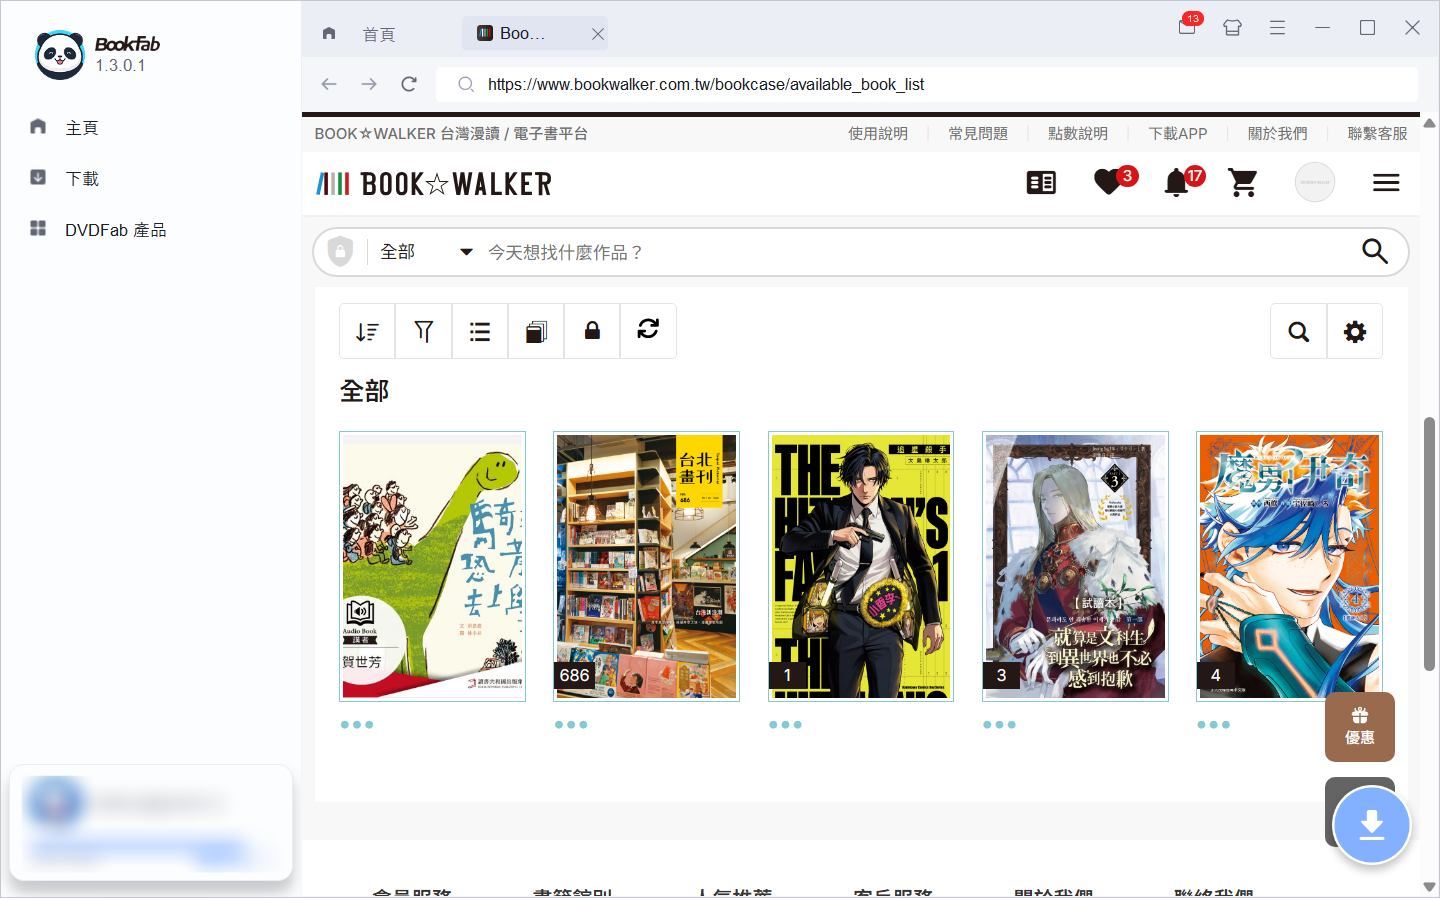Open the site hamburger menu
This screenshot has height=898, width=1440.
[x=1386, y=183]
